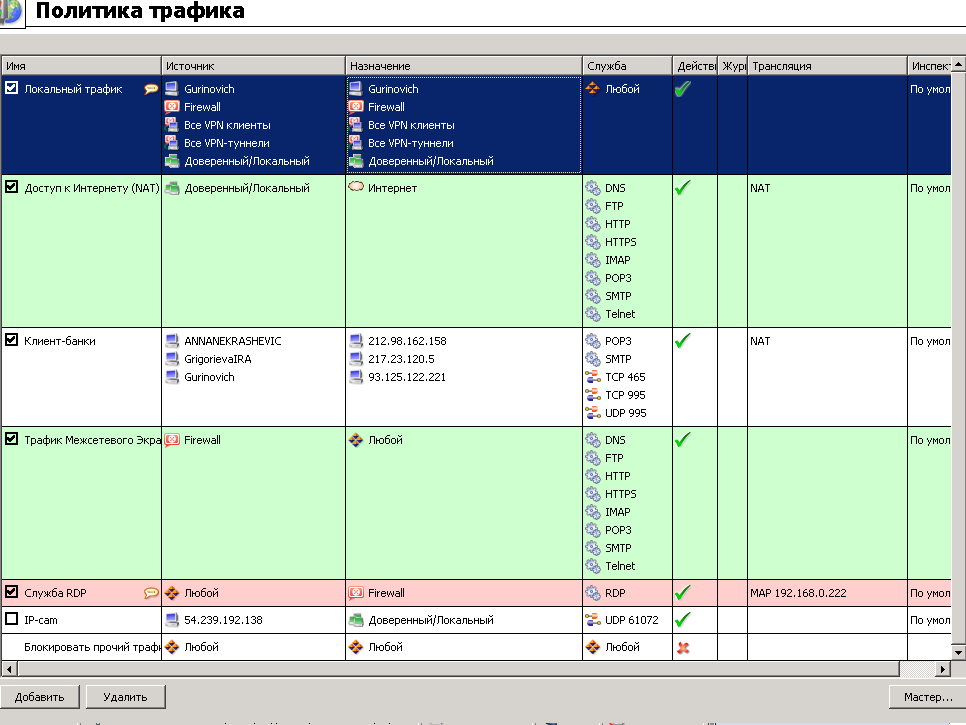Click the UDP 995 service icon
966x725 pixels.
pyautogui.click(x=593, y=412)
